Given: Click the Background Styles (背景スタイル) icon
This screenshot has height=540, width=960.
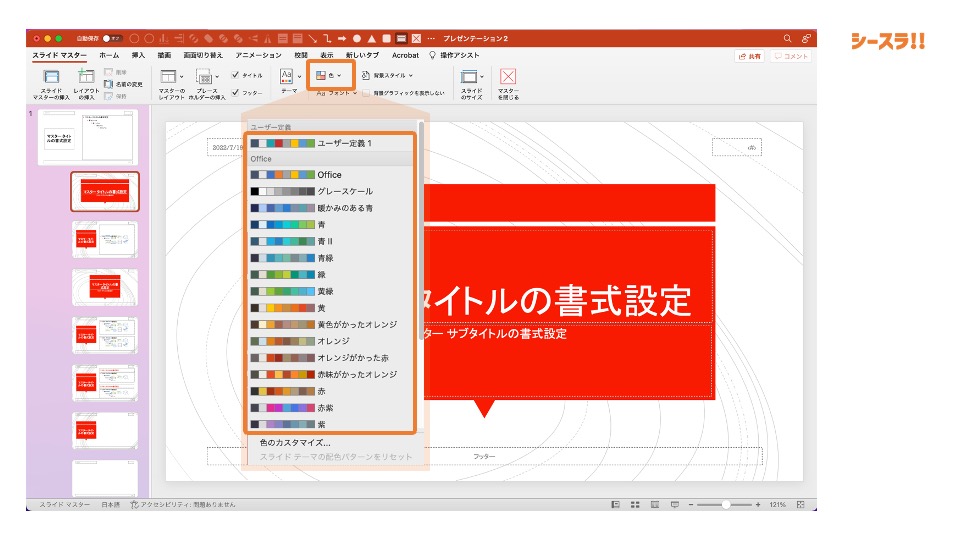Looking at the screenshot, I should 366,75.
